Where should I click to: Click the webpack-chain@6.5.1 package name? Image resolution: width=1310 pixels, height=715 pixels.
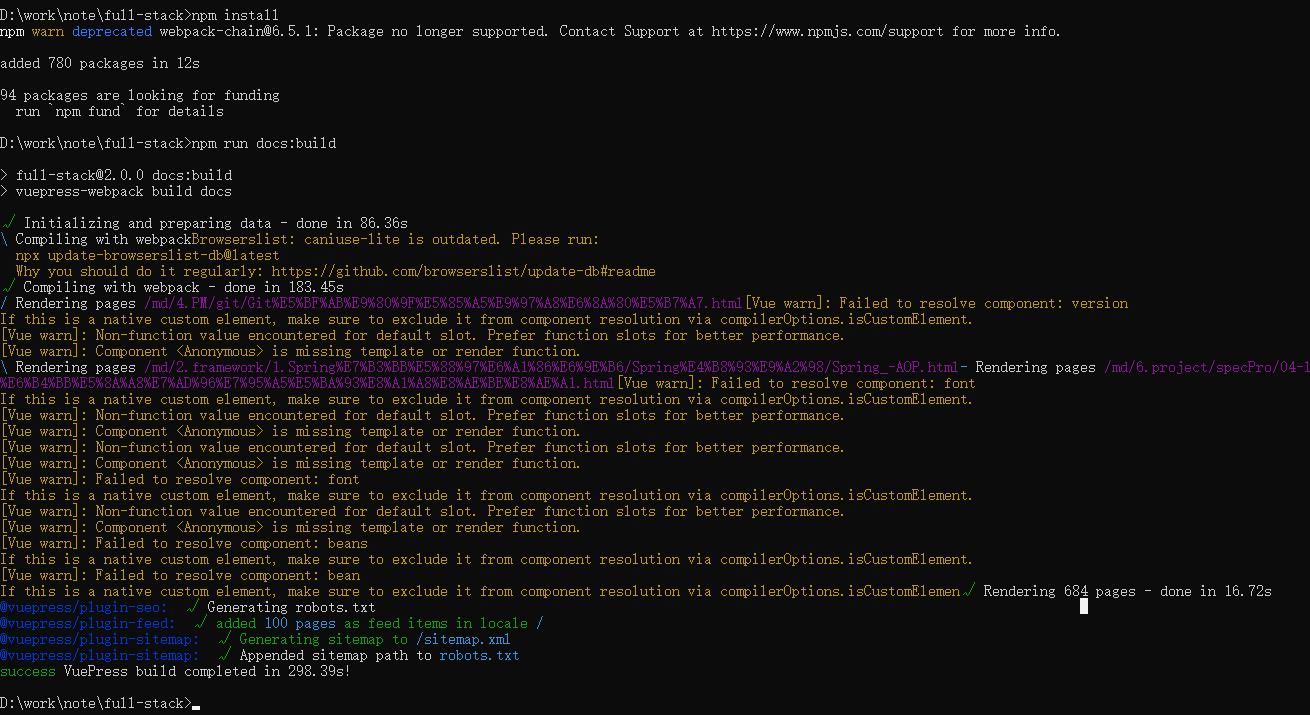tap(223, 31)
